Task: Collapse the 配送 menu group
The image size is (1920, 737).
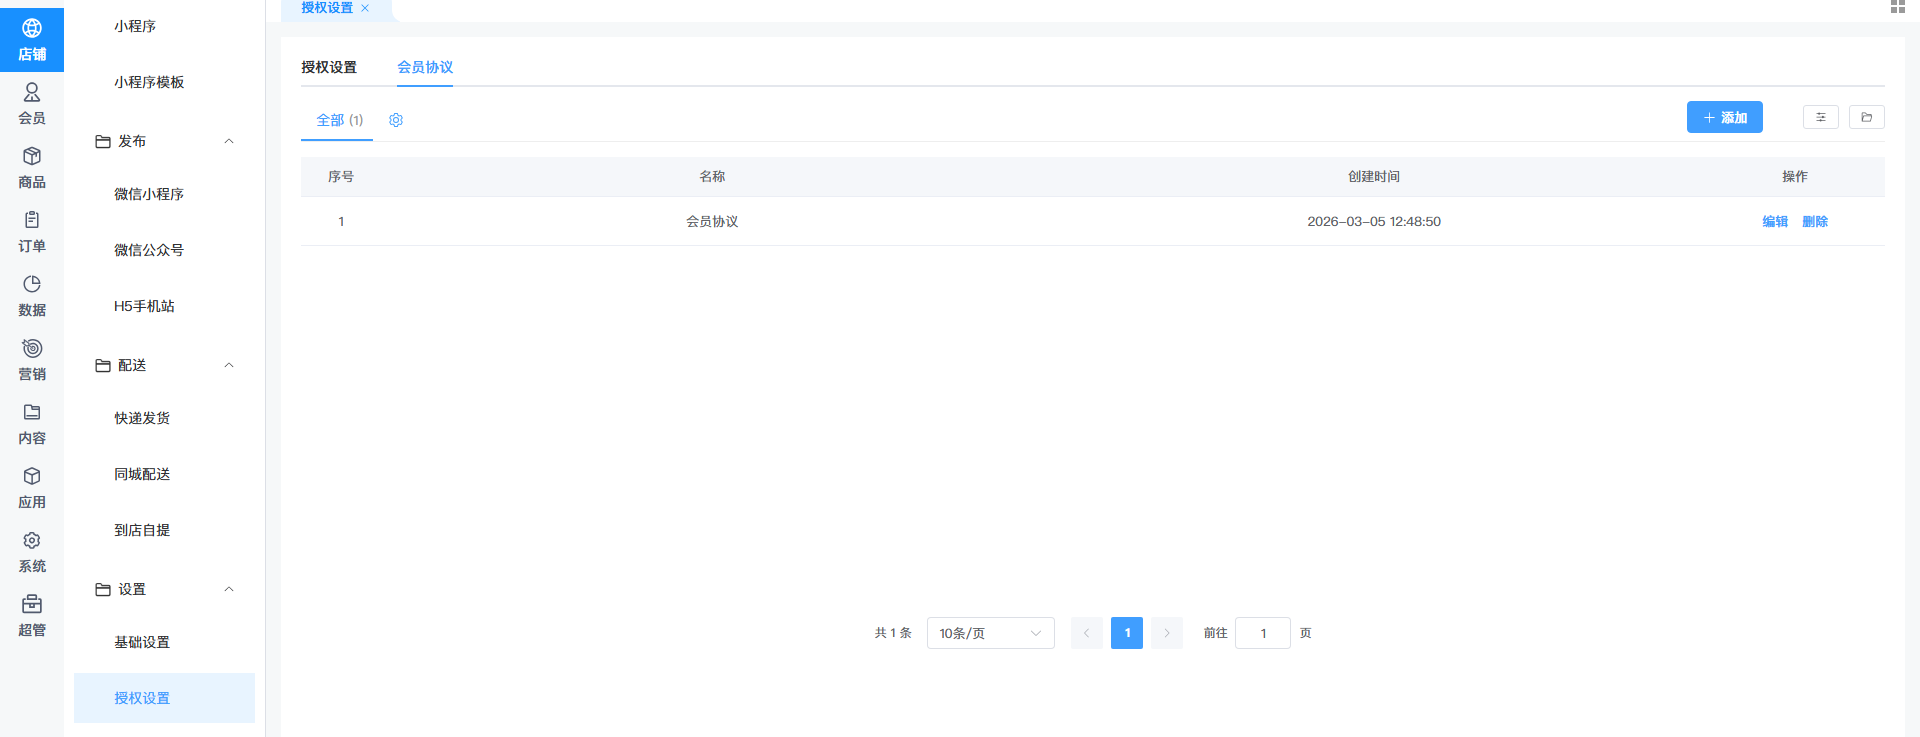Action: point(229,365)
